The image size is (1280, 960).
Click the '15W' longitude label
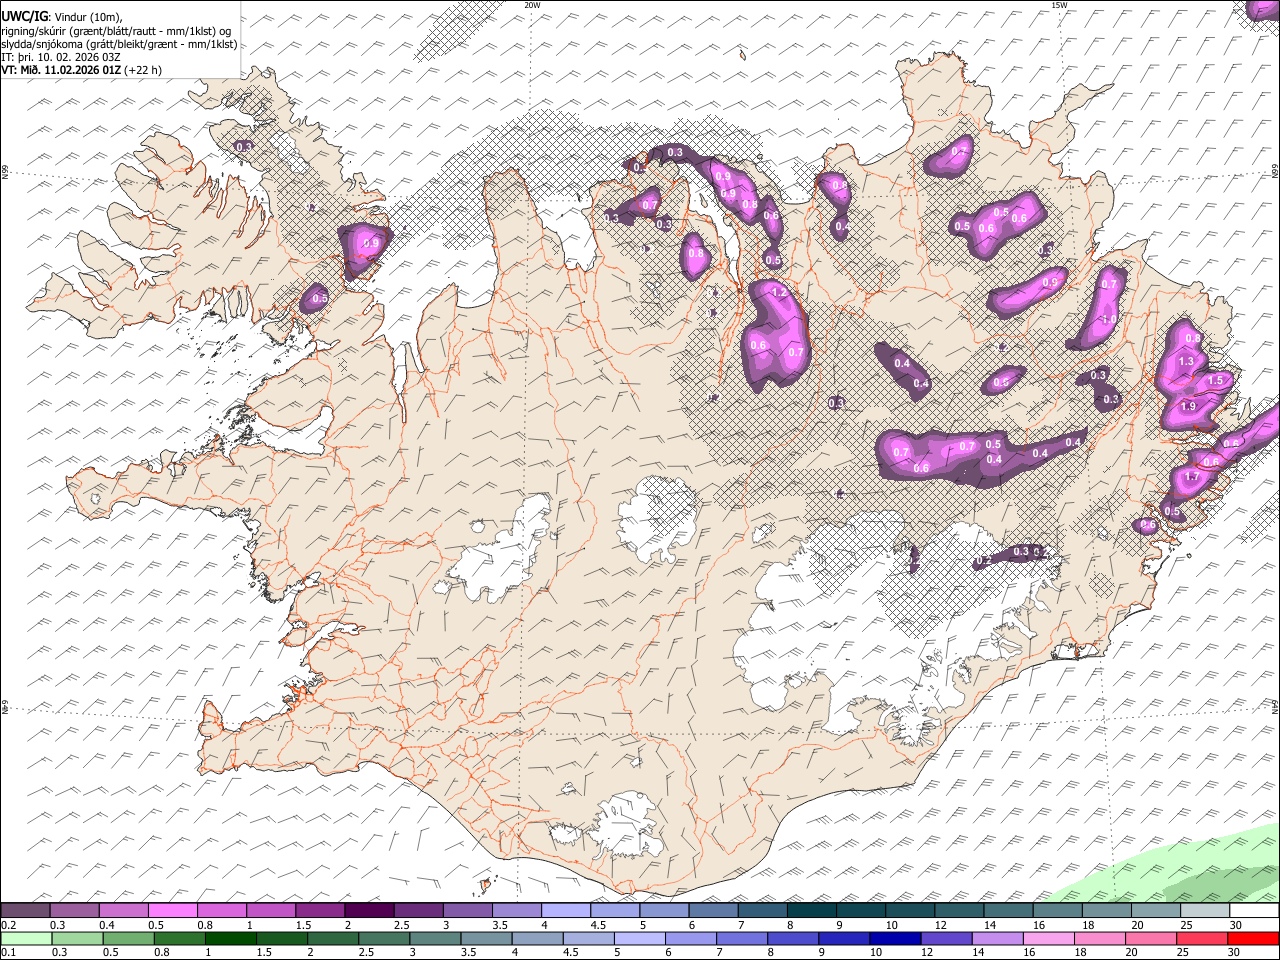click(1059, 5)
